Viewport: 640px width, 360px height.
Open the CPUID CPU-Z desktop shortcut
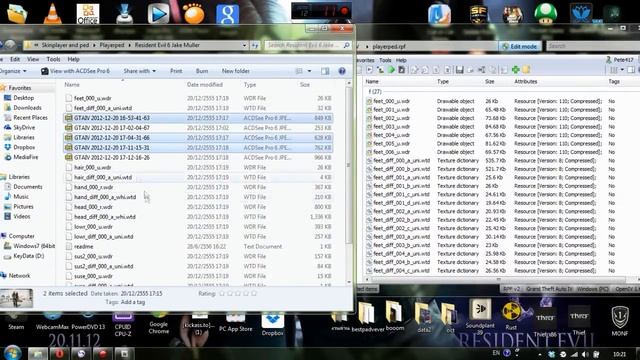tap(123, 325)
